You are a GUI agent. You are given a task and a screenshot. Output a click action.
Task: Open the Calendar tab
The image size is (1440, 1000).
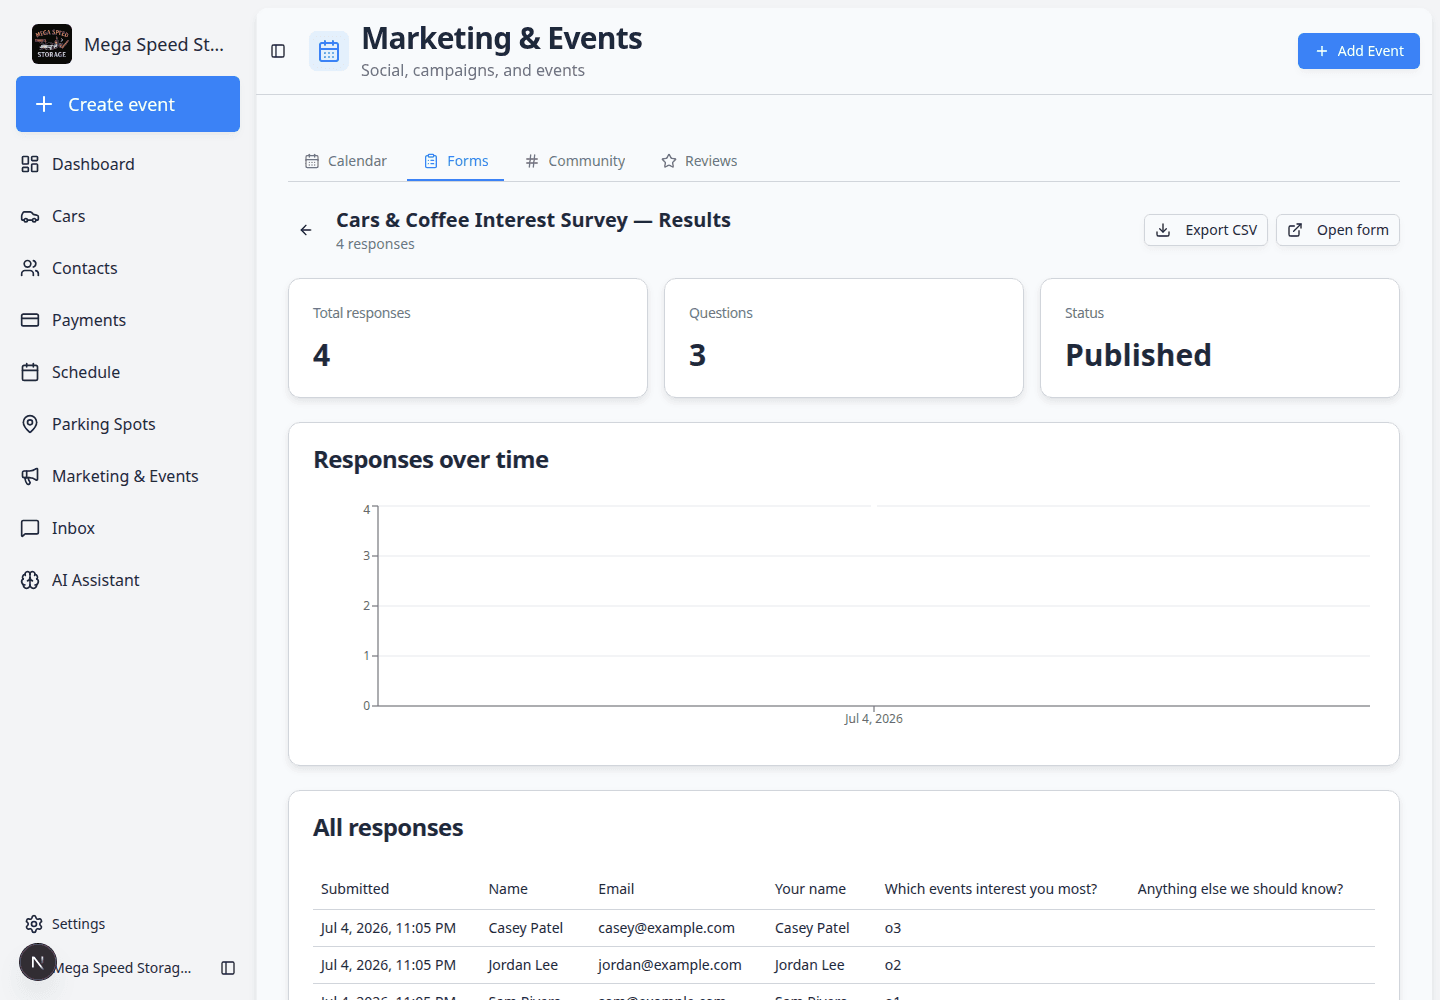346,161
